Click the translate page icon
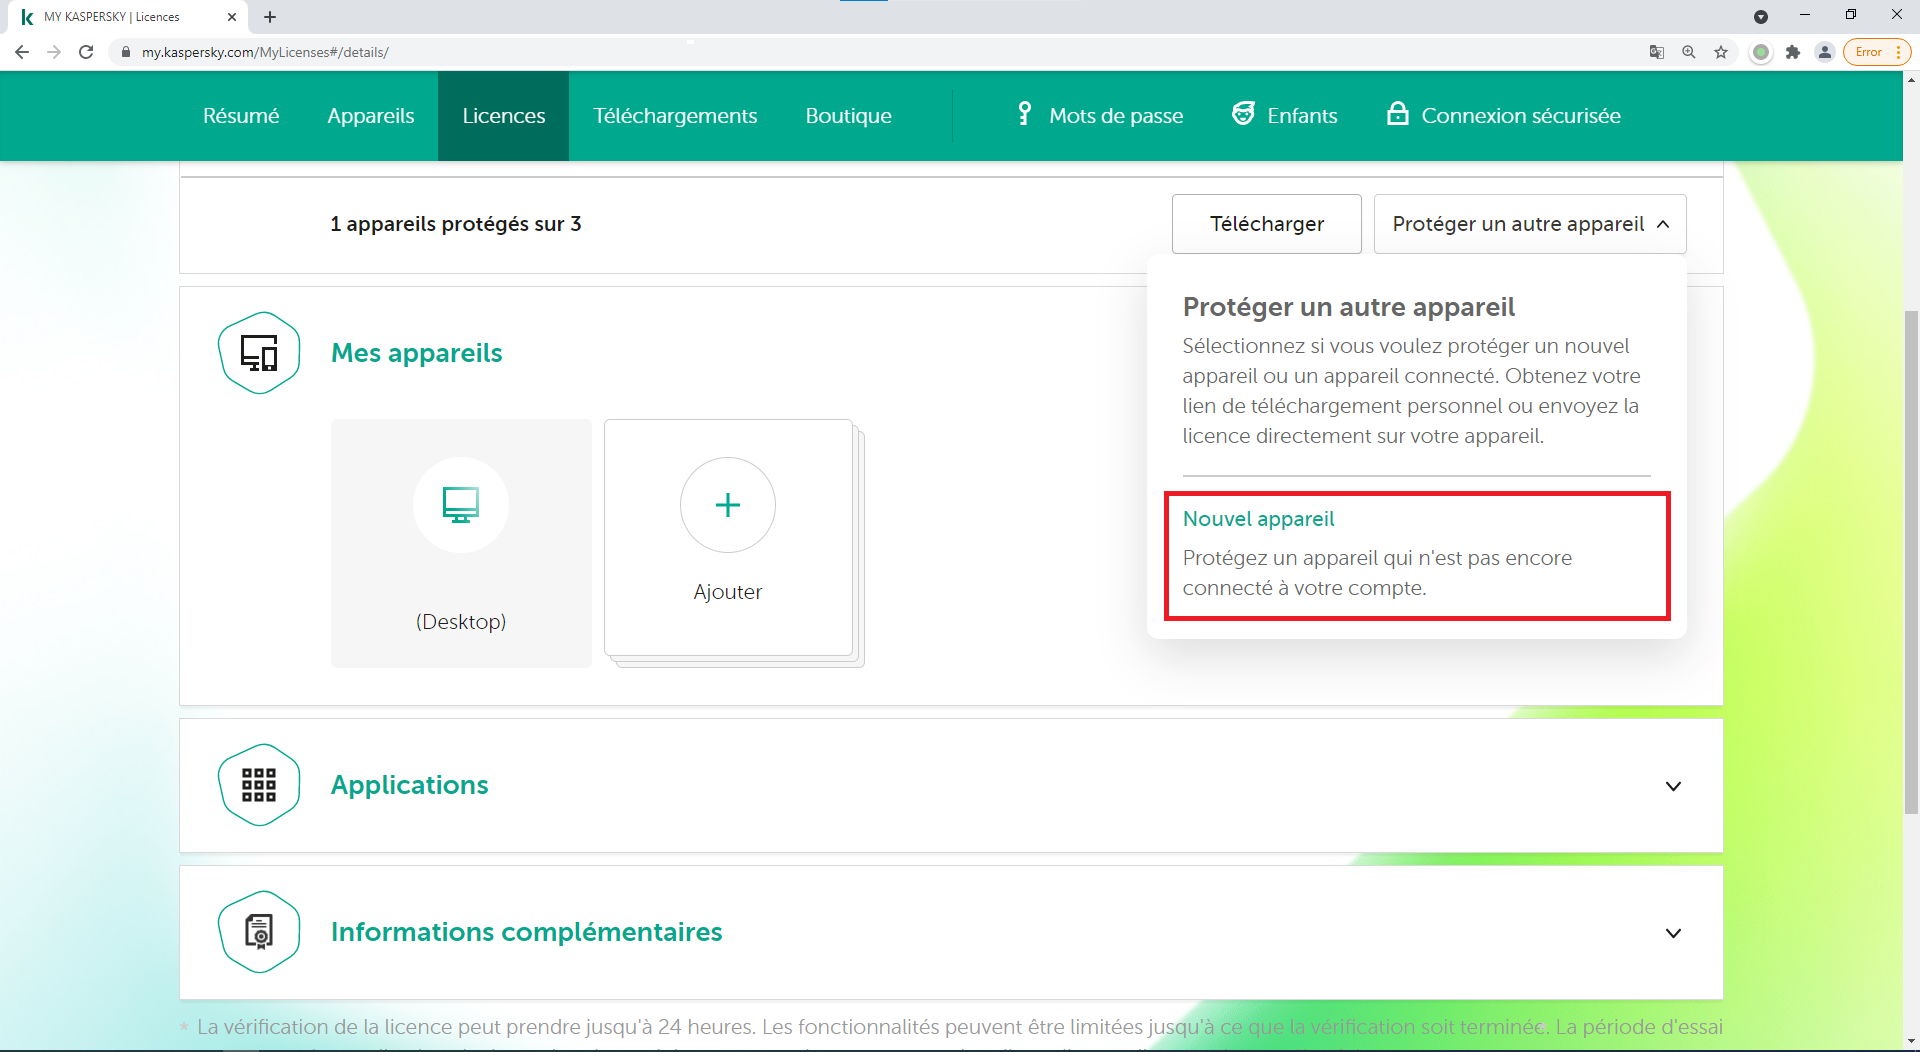The image size is (1920, 1052). (1657, 52)
